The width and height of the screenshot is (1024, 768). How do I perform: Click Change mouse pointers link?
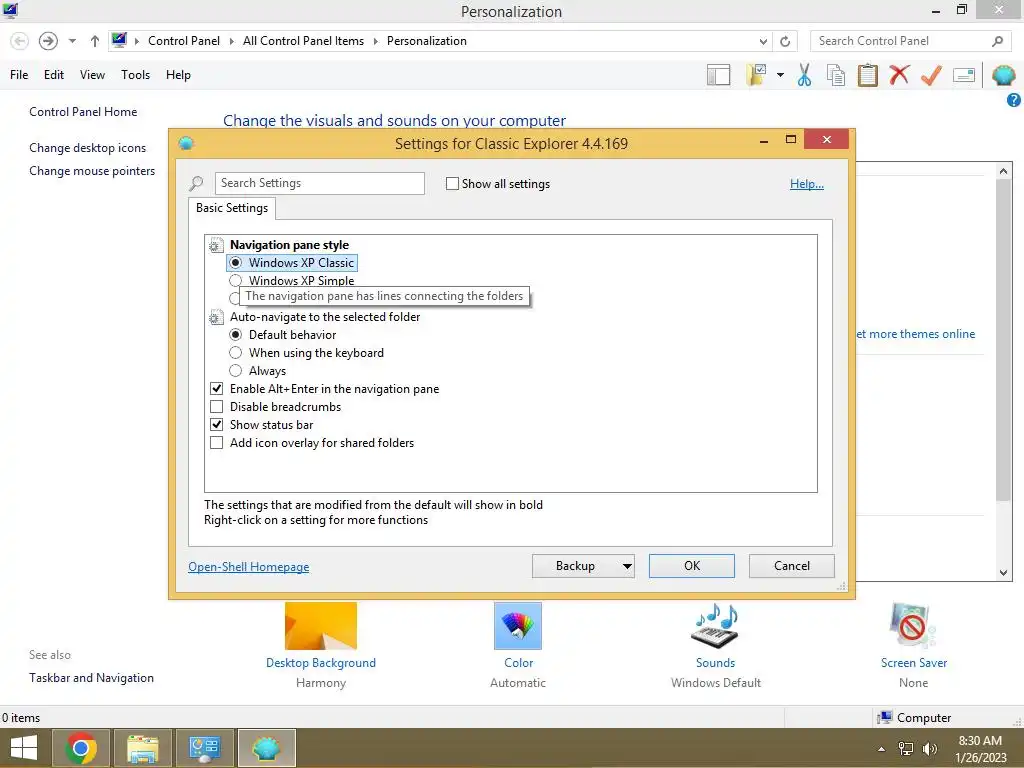92,171
